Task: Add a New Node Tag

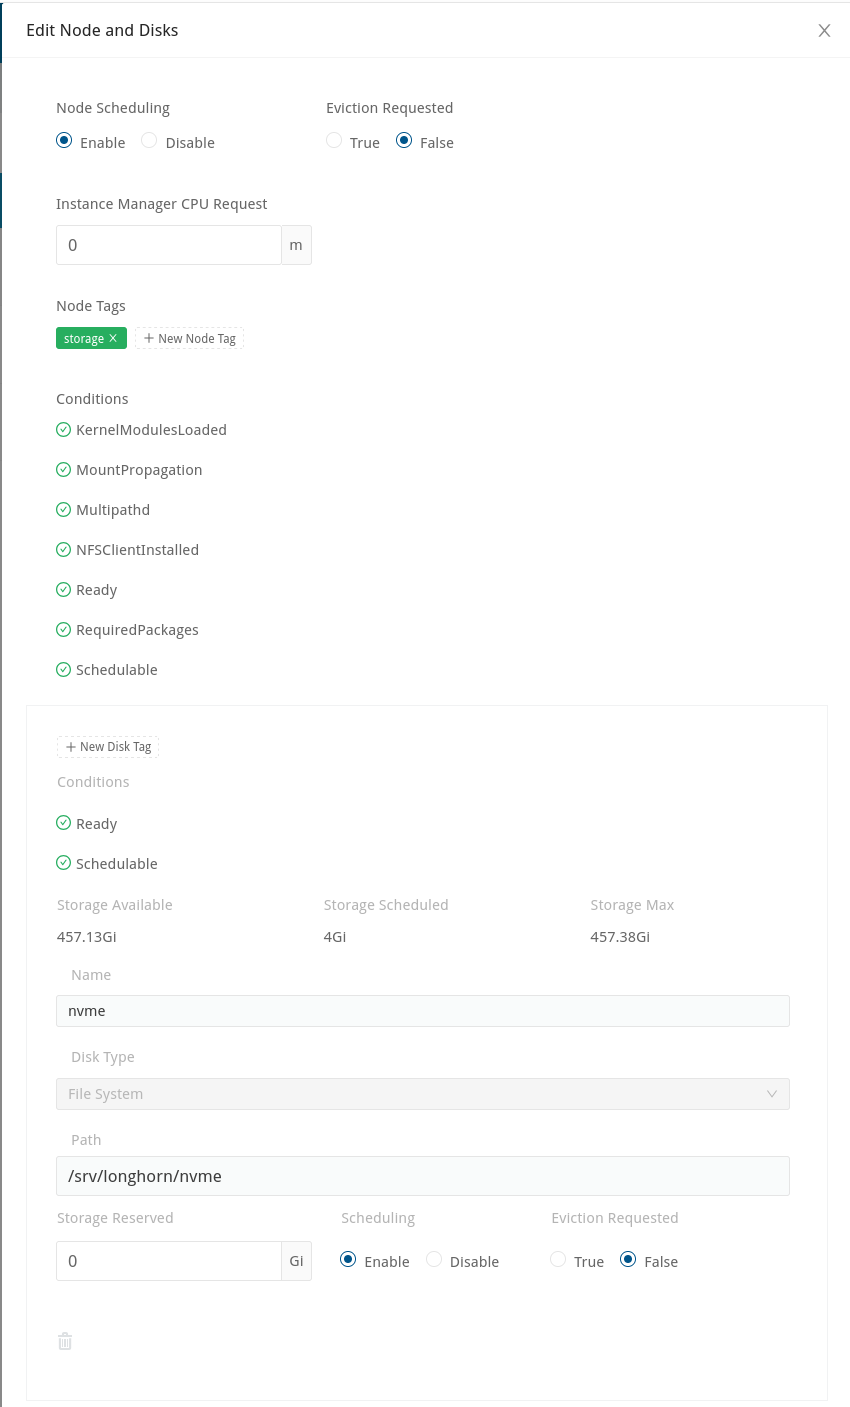Action: (190, 339)
